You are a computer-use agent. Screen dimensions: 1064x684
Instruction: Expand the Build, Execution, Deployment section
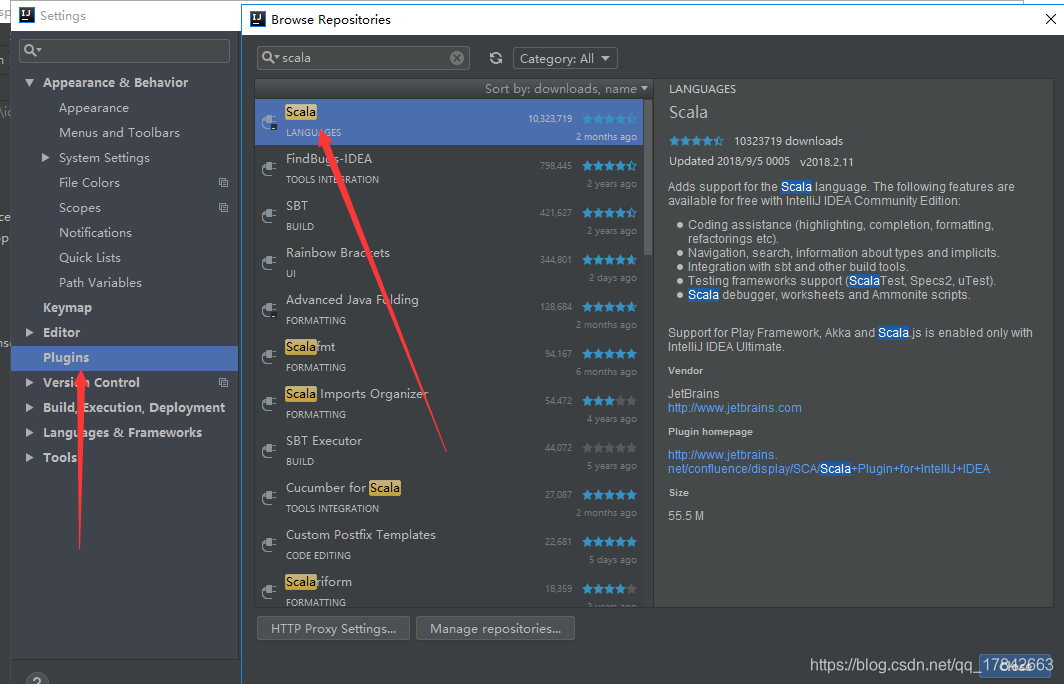[x=29, y=408]
